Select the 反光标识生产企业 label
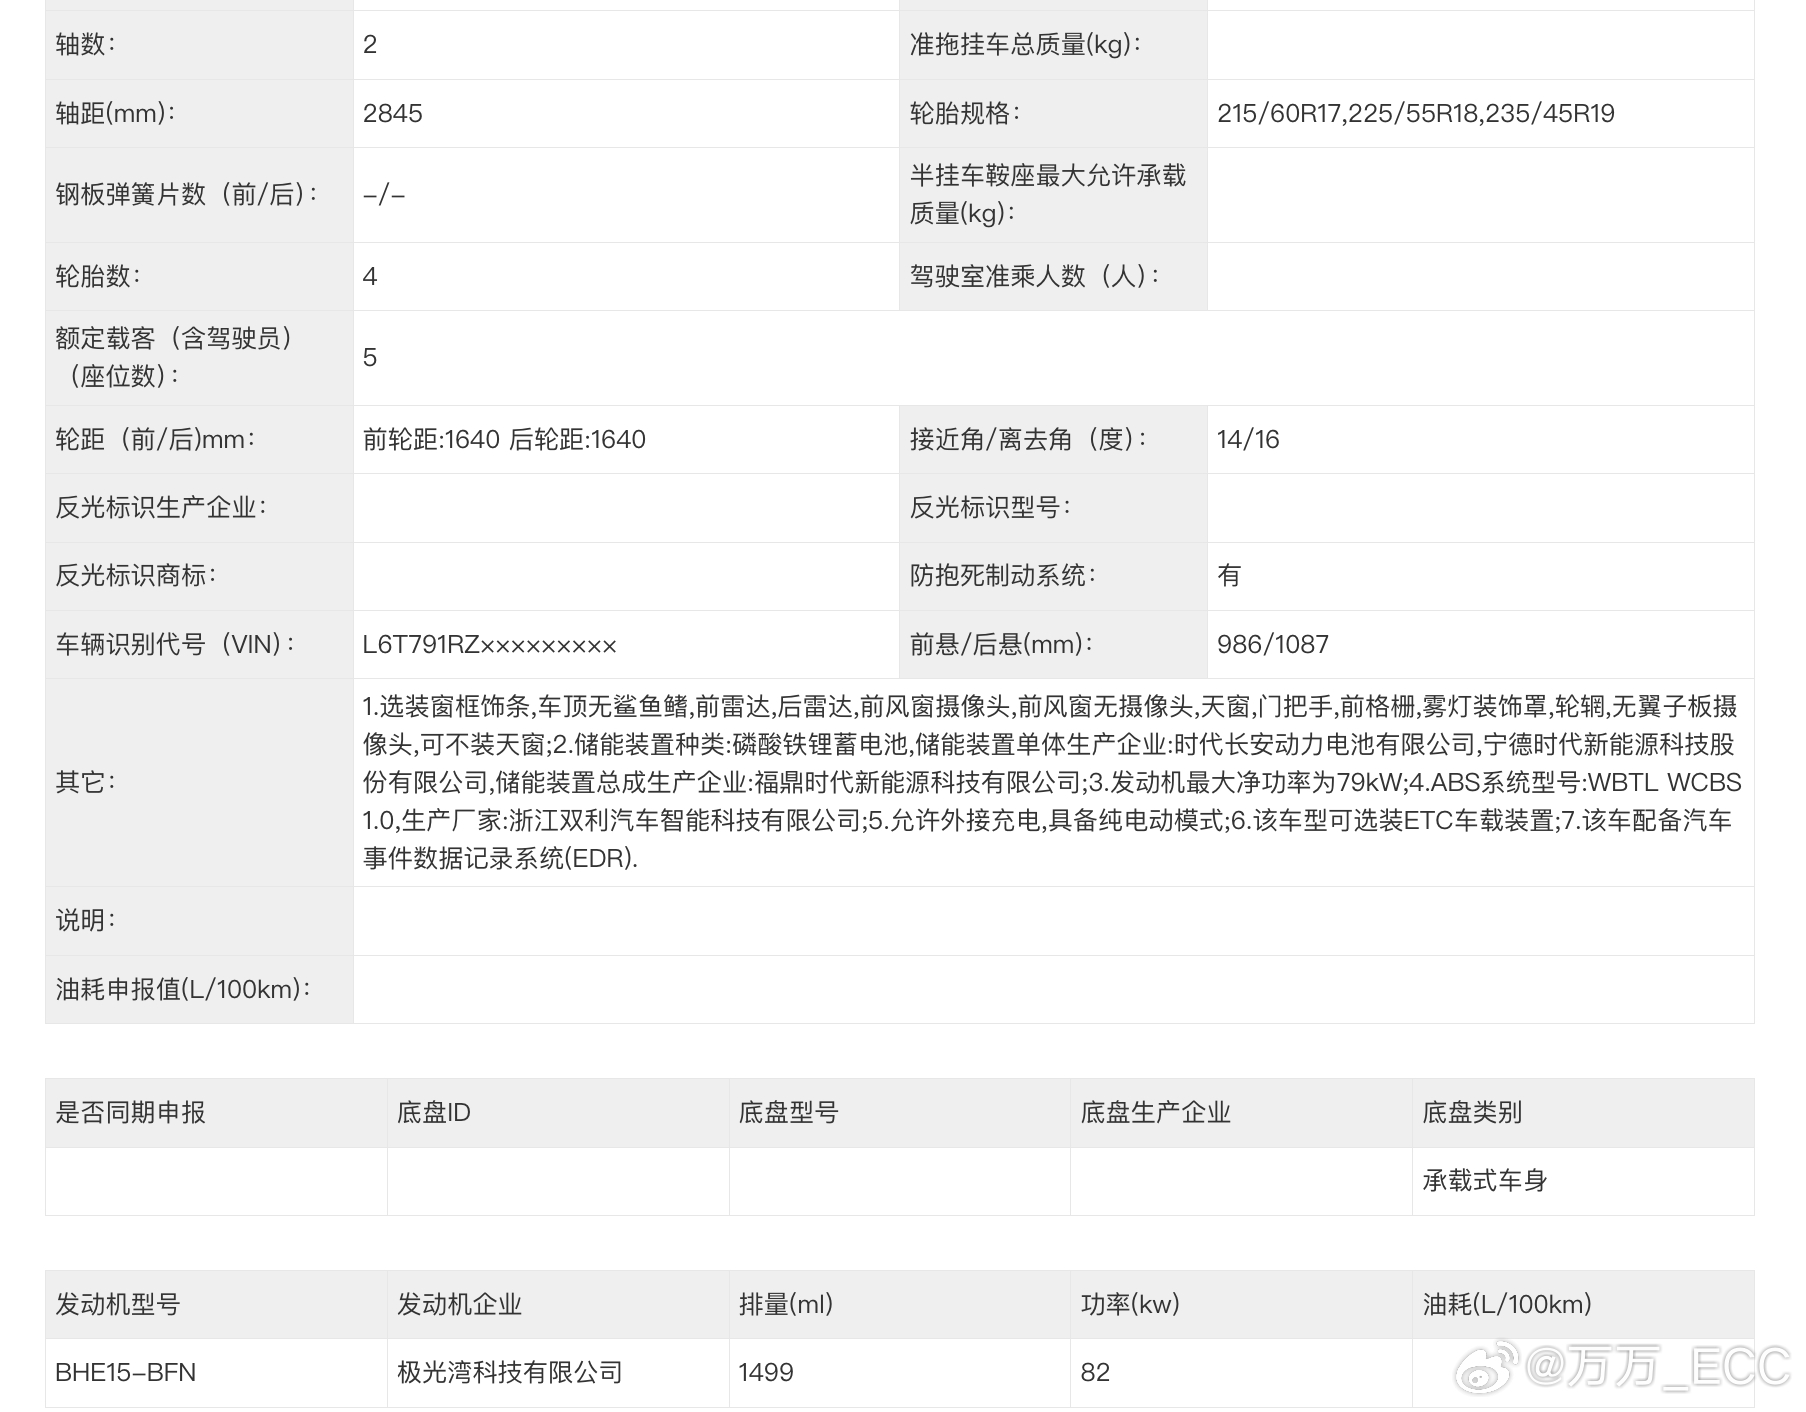This screenshot has width=1806, height=1412. (160, 507)
